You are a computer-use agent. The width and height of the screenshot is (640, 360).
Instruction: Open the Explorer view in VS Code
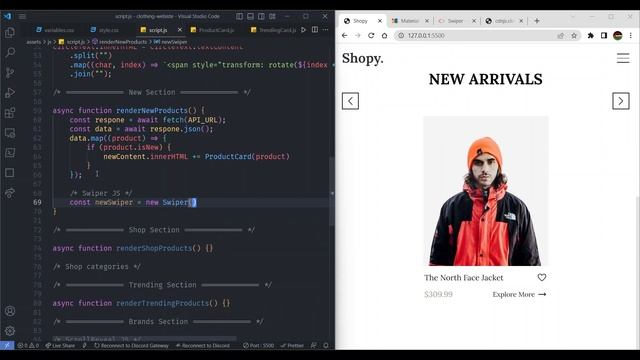10,32
